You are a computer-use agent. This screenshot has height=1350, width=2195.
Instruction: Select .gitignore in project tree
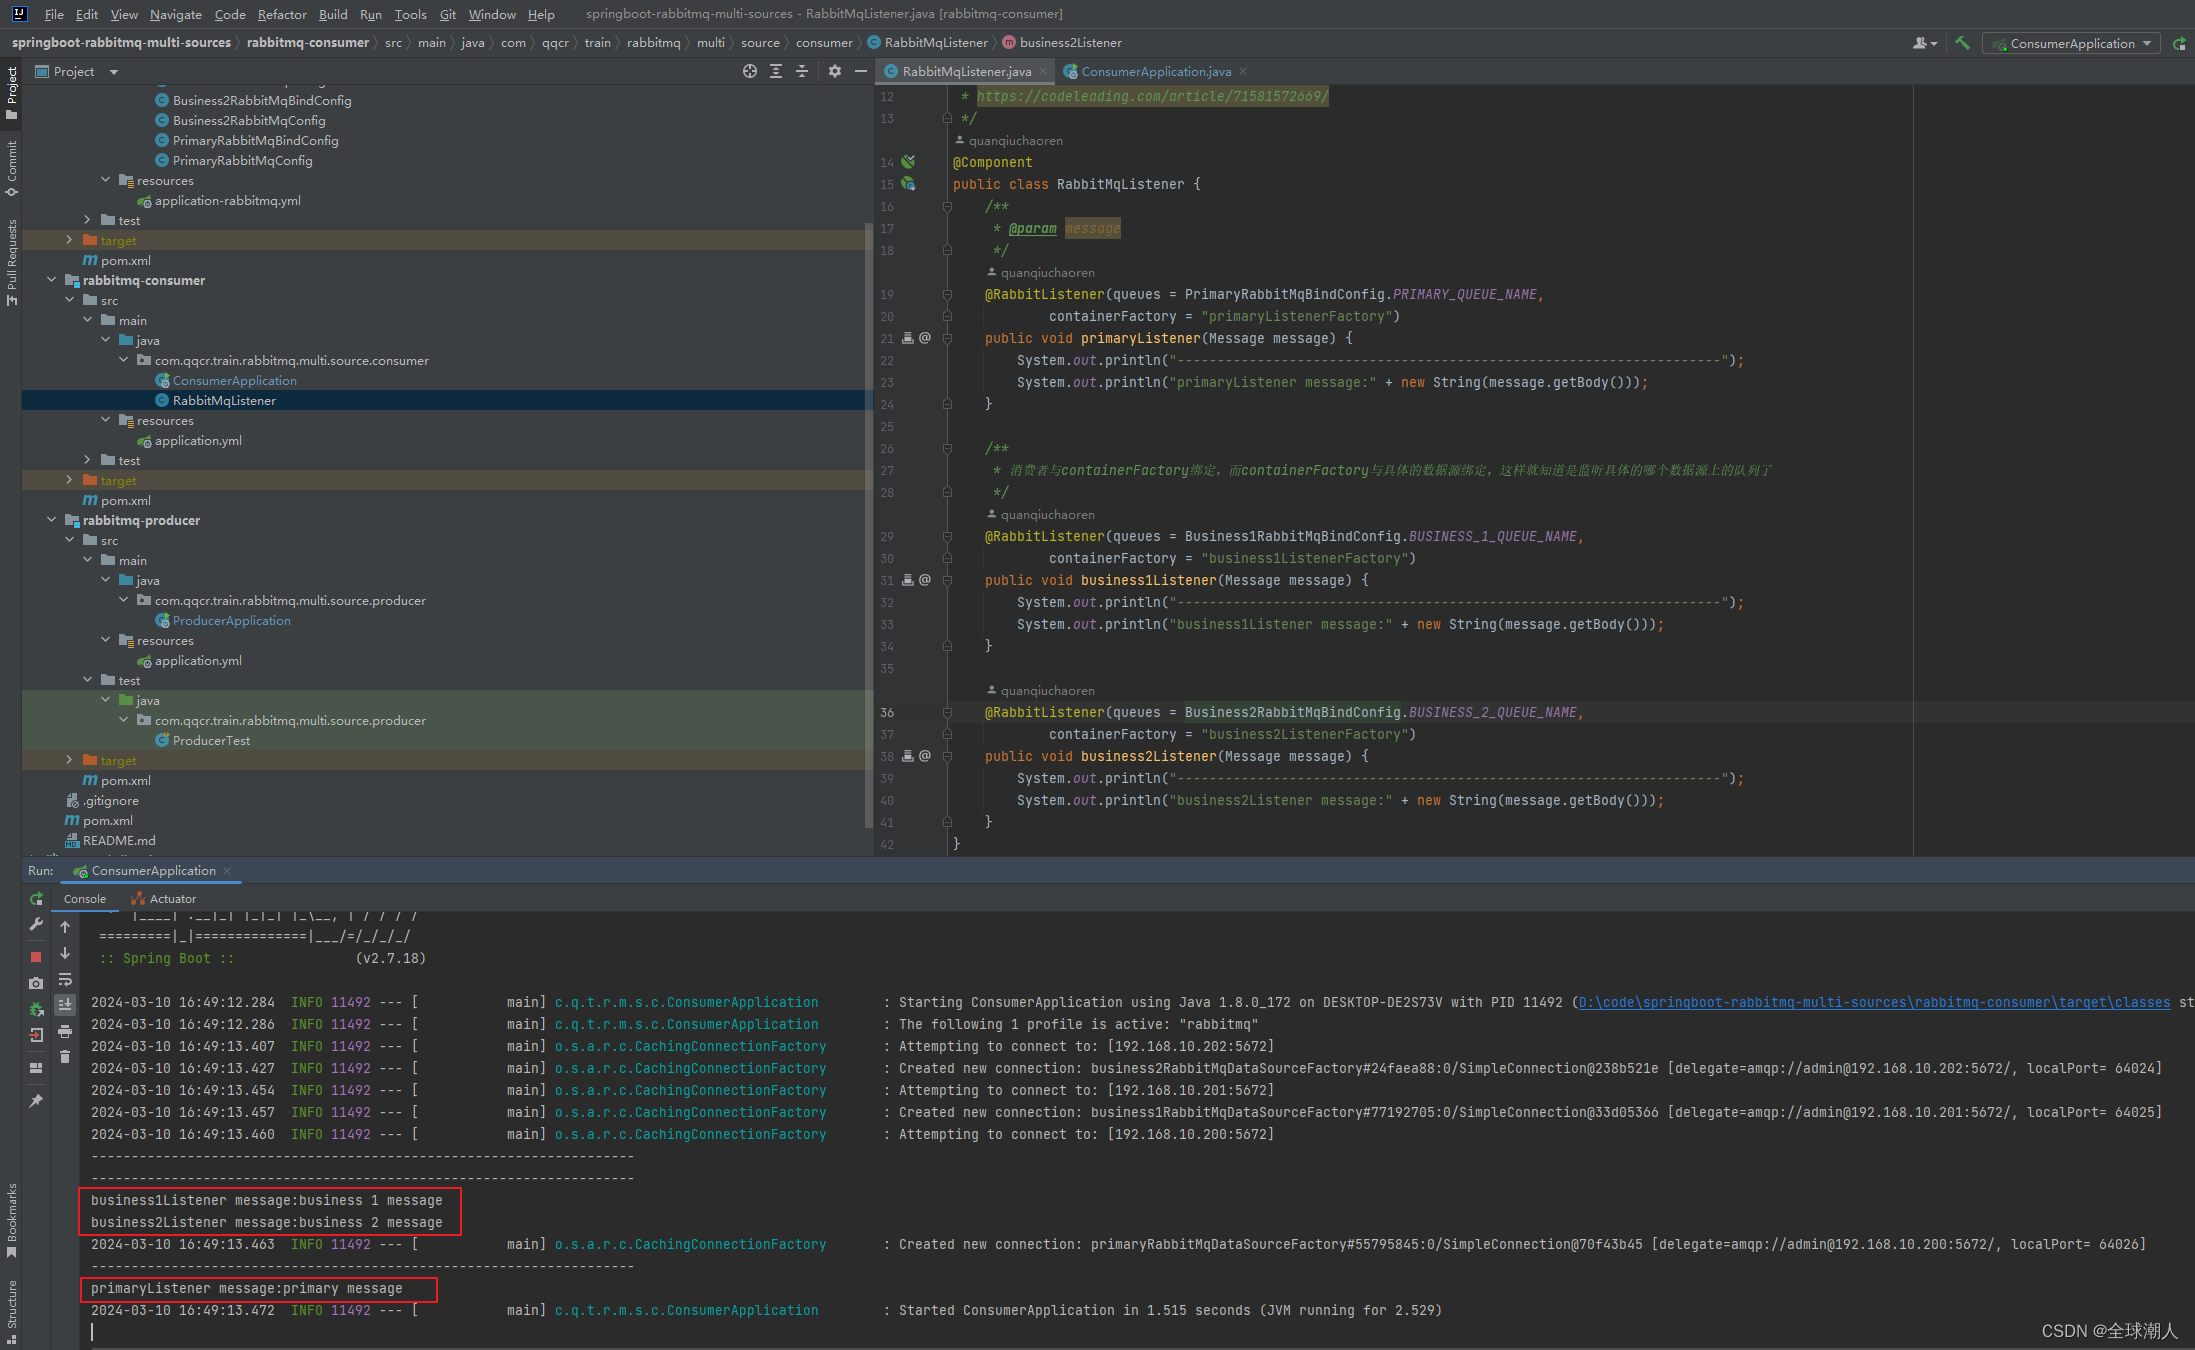(x=111, y=800)
